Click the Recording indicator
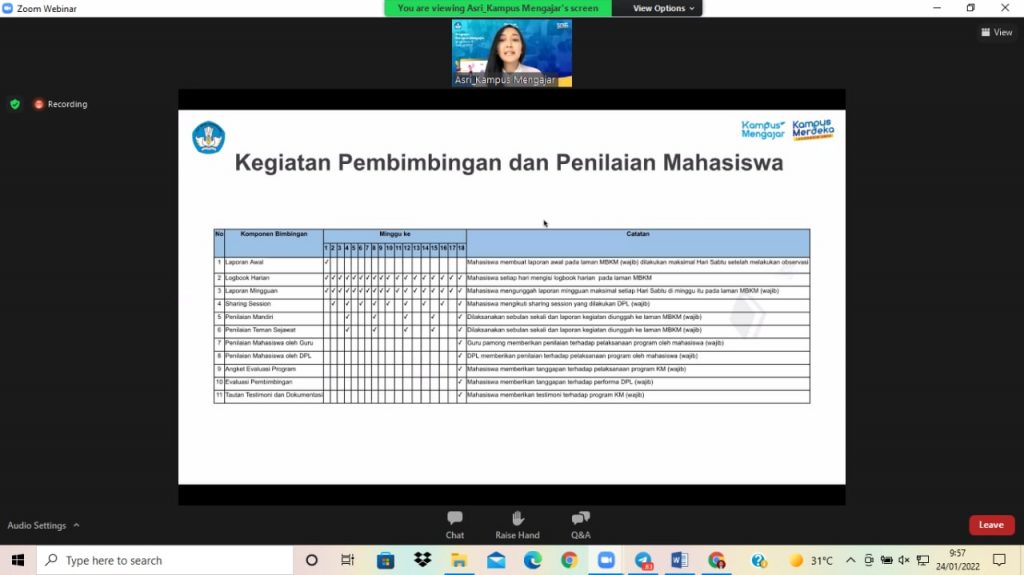Screen dimensions: 1024x575 [60, 104]
